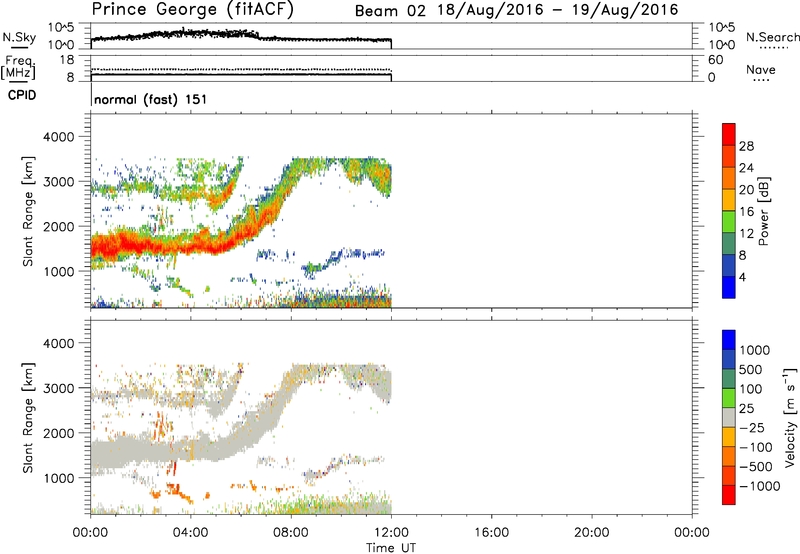Viewport: 800px width, 554px height.
Task: Click the red top segment of Power colorbar
Action: pyautogui.click(x=729, y=135)
